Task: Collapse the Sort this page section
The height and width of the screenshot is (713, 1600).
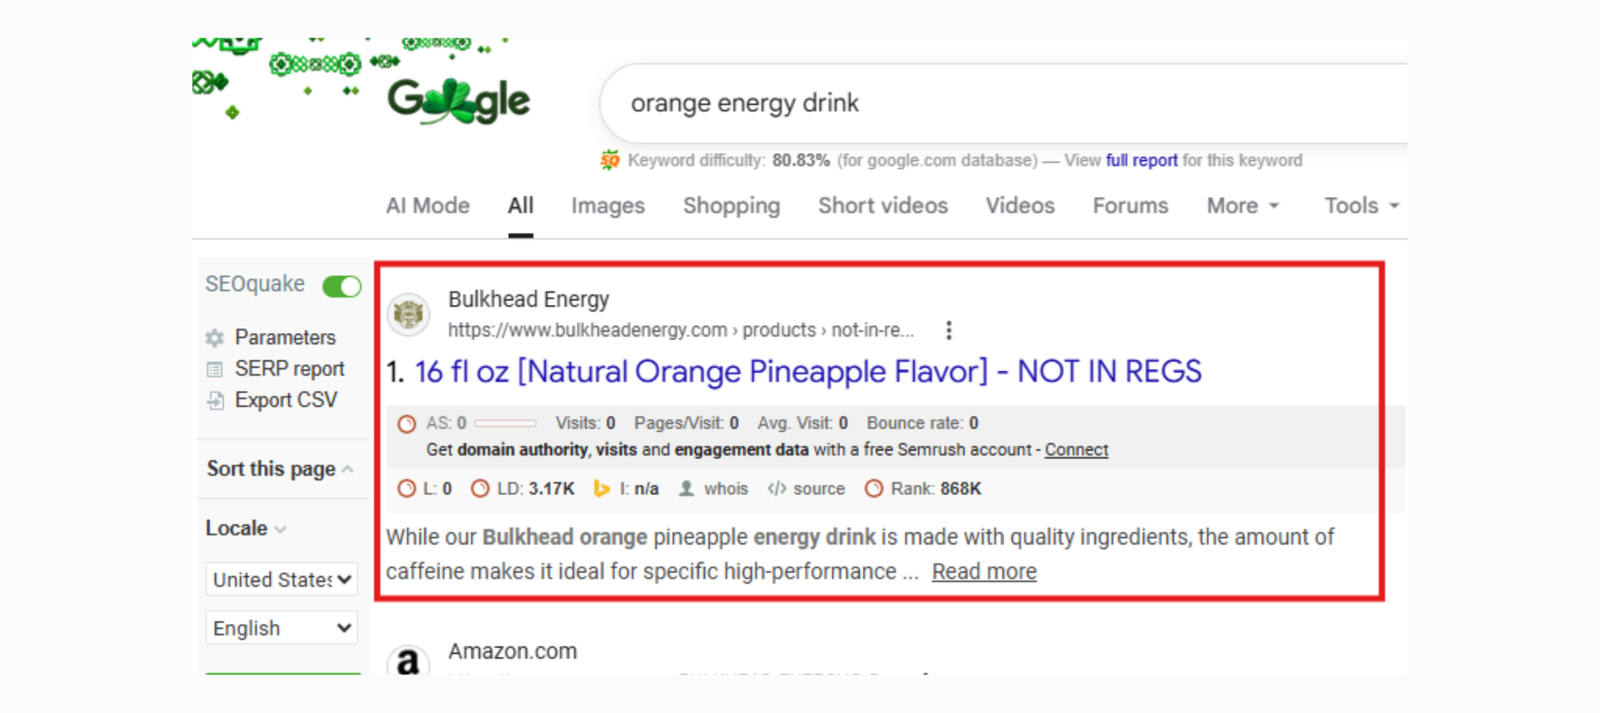Action: [347, 469]
